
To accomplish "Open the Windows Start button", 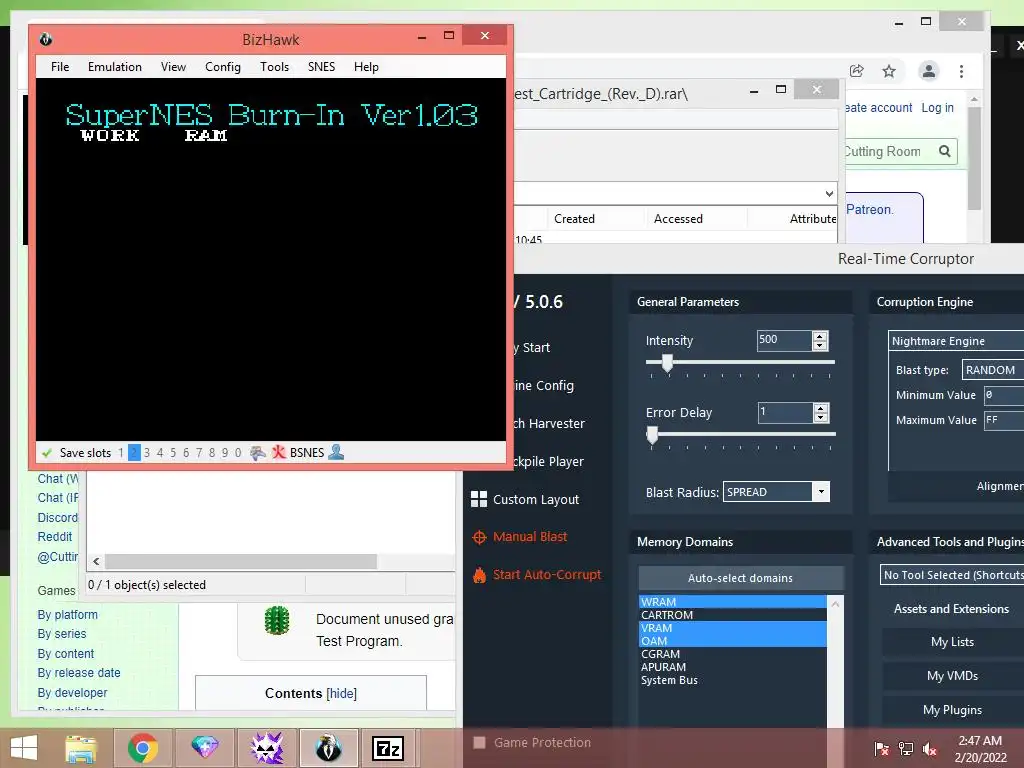I will pos(24,748).
